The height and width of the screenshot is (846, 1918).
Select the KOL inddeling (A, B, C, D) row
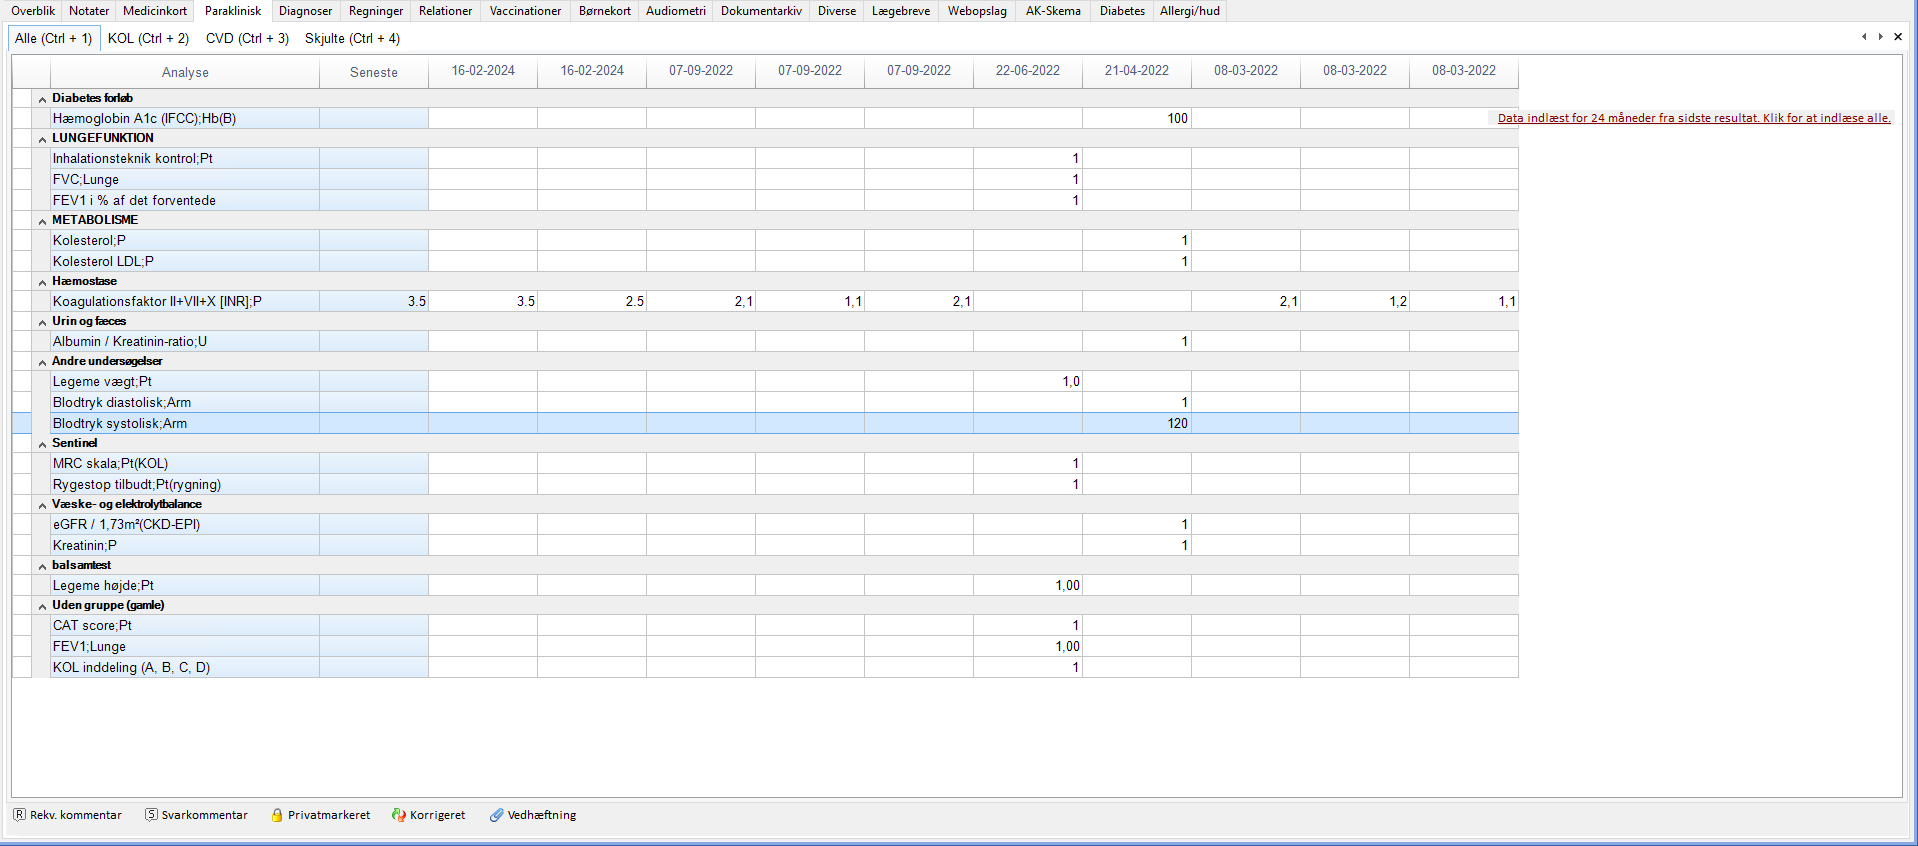pos(765,667)
